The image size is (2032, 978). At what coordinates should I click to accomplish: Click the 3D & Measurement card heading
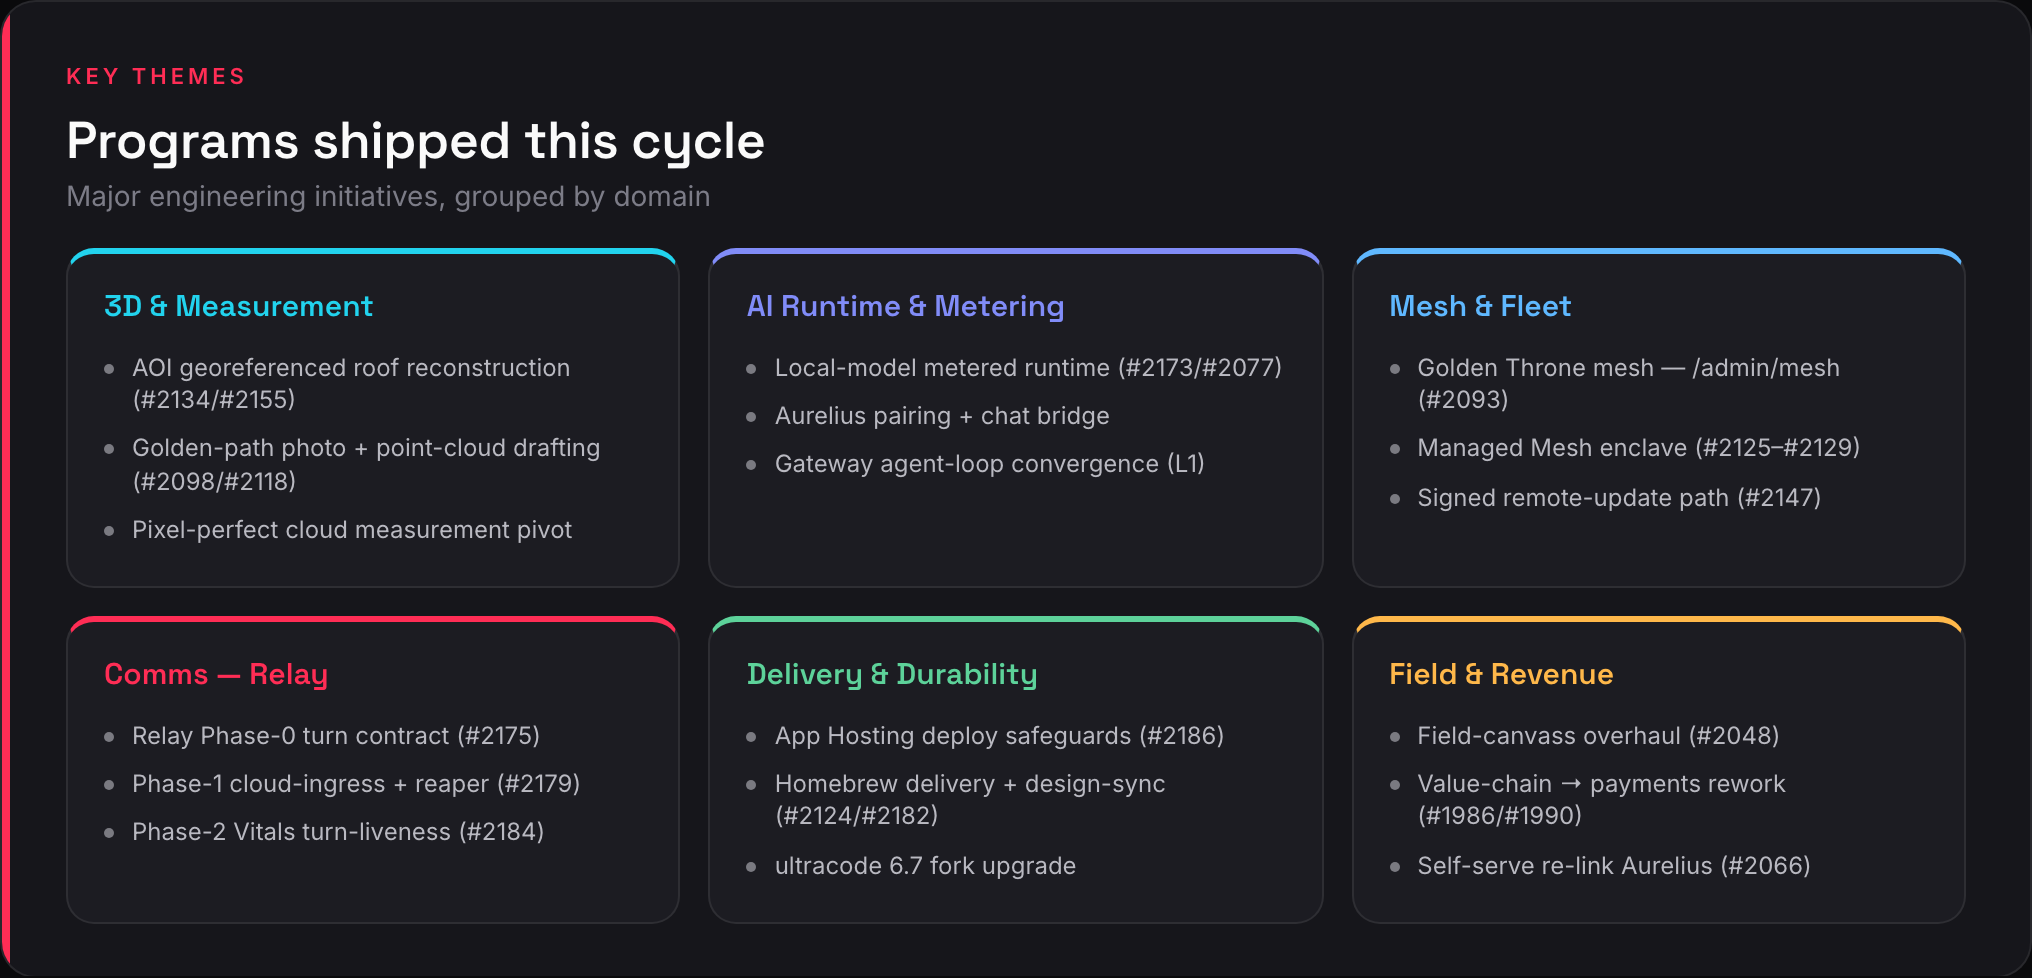[x=238, y=306]
